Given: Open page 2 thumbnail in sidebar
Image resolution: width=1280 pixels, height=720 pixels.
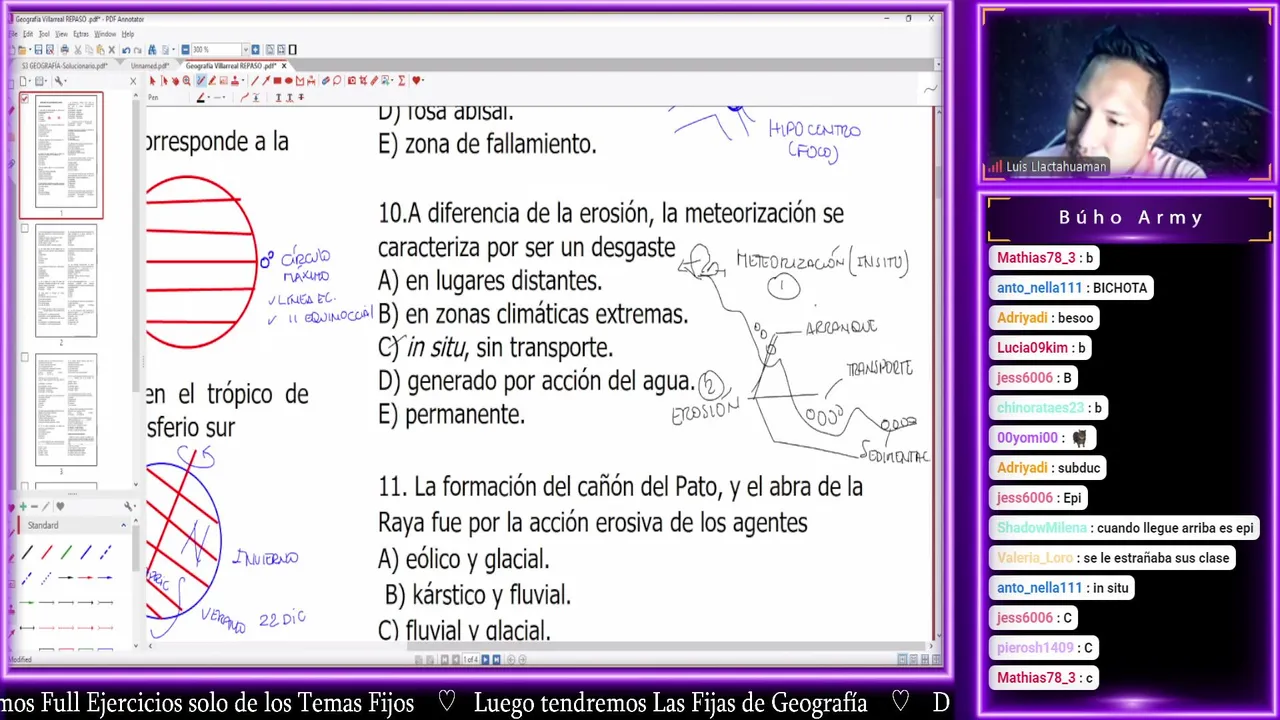Looking at the screenshot, I should click(x=66, y=280).
